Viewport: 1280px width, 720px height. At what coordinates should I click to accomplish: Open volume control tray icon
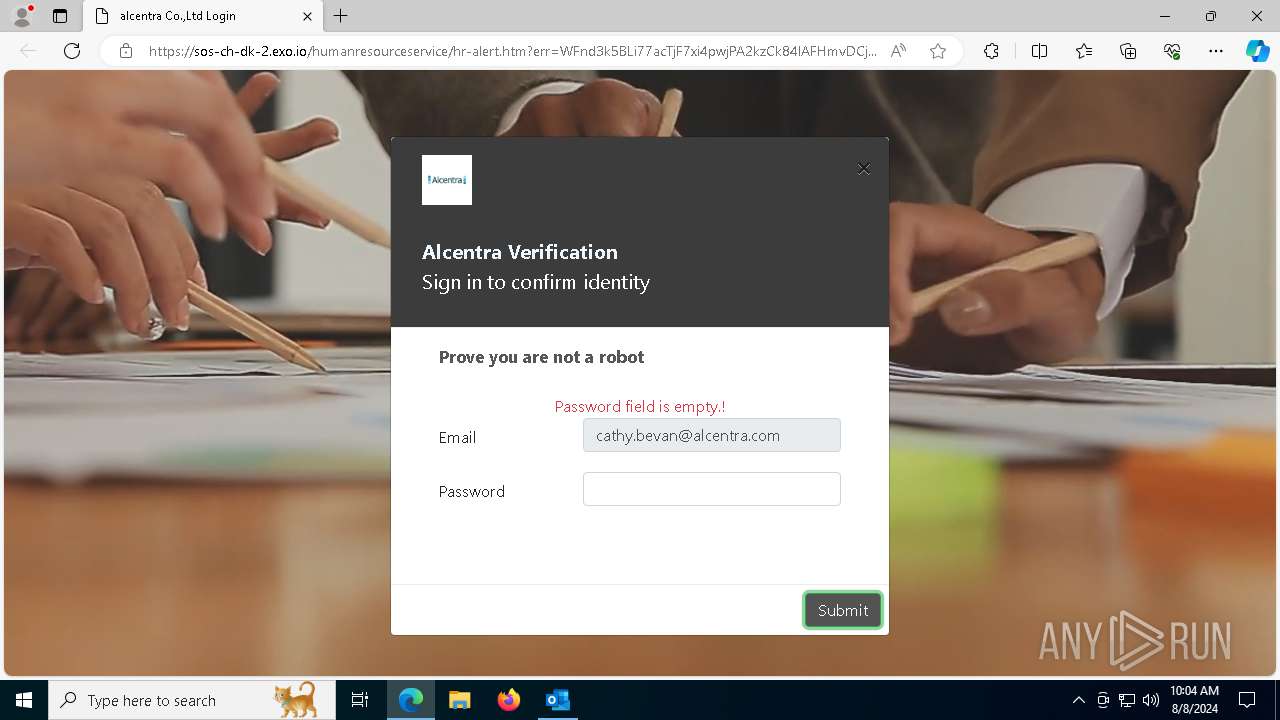(x=1150, y=700)
